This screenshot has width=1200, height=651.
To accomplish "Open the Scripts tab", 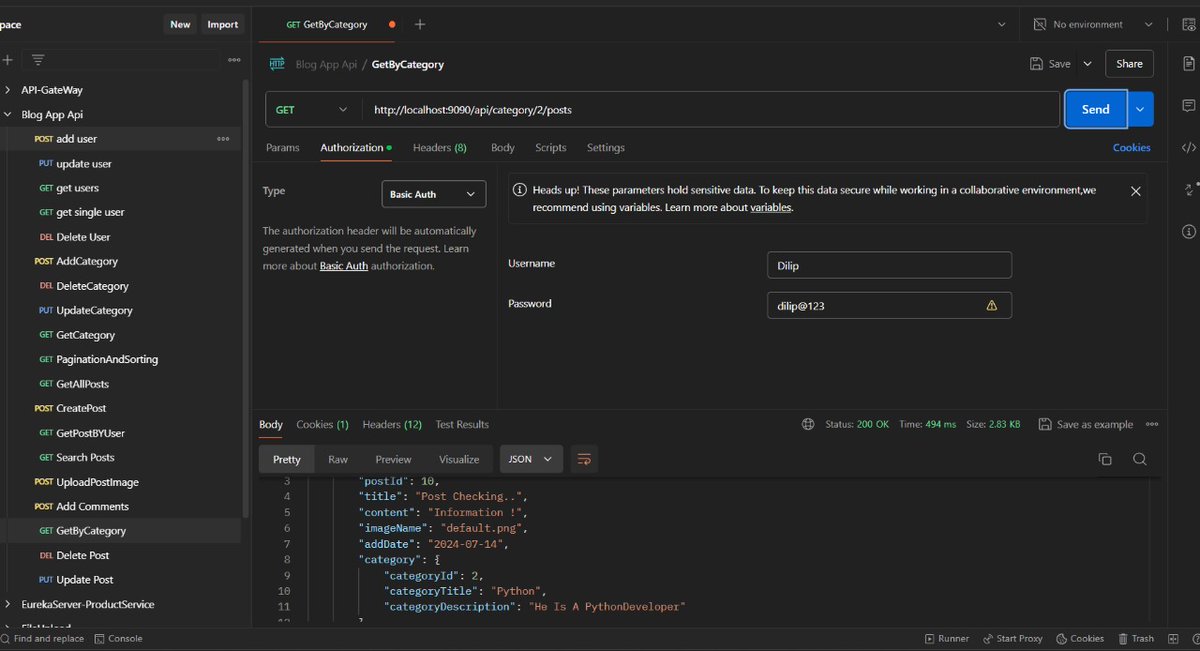I will [551, 148].
